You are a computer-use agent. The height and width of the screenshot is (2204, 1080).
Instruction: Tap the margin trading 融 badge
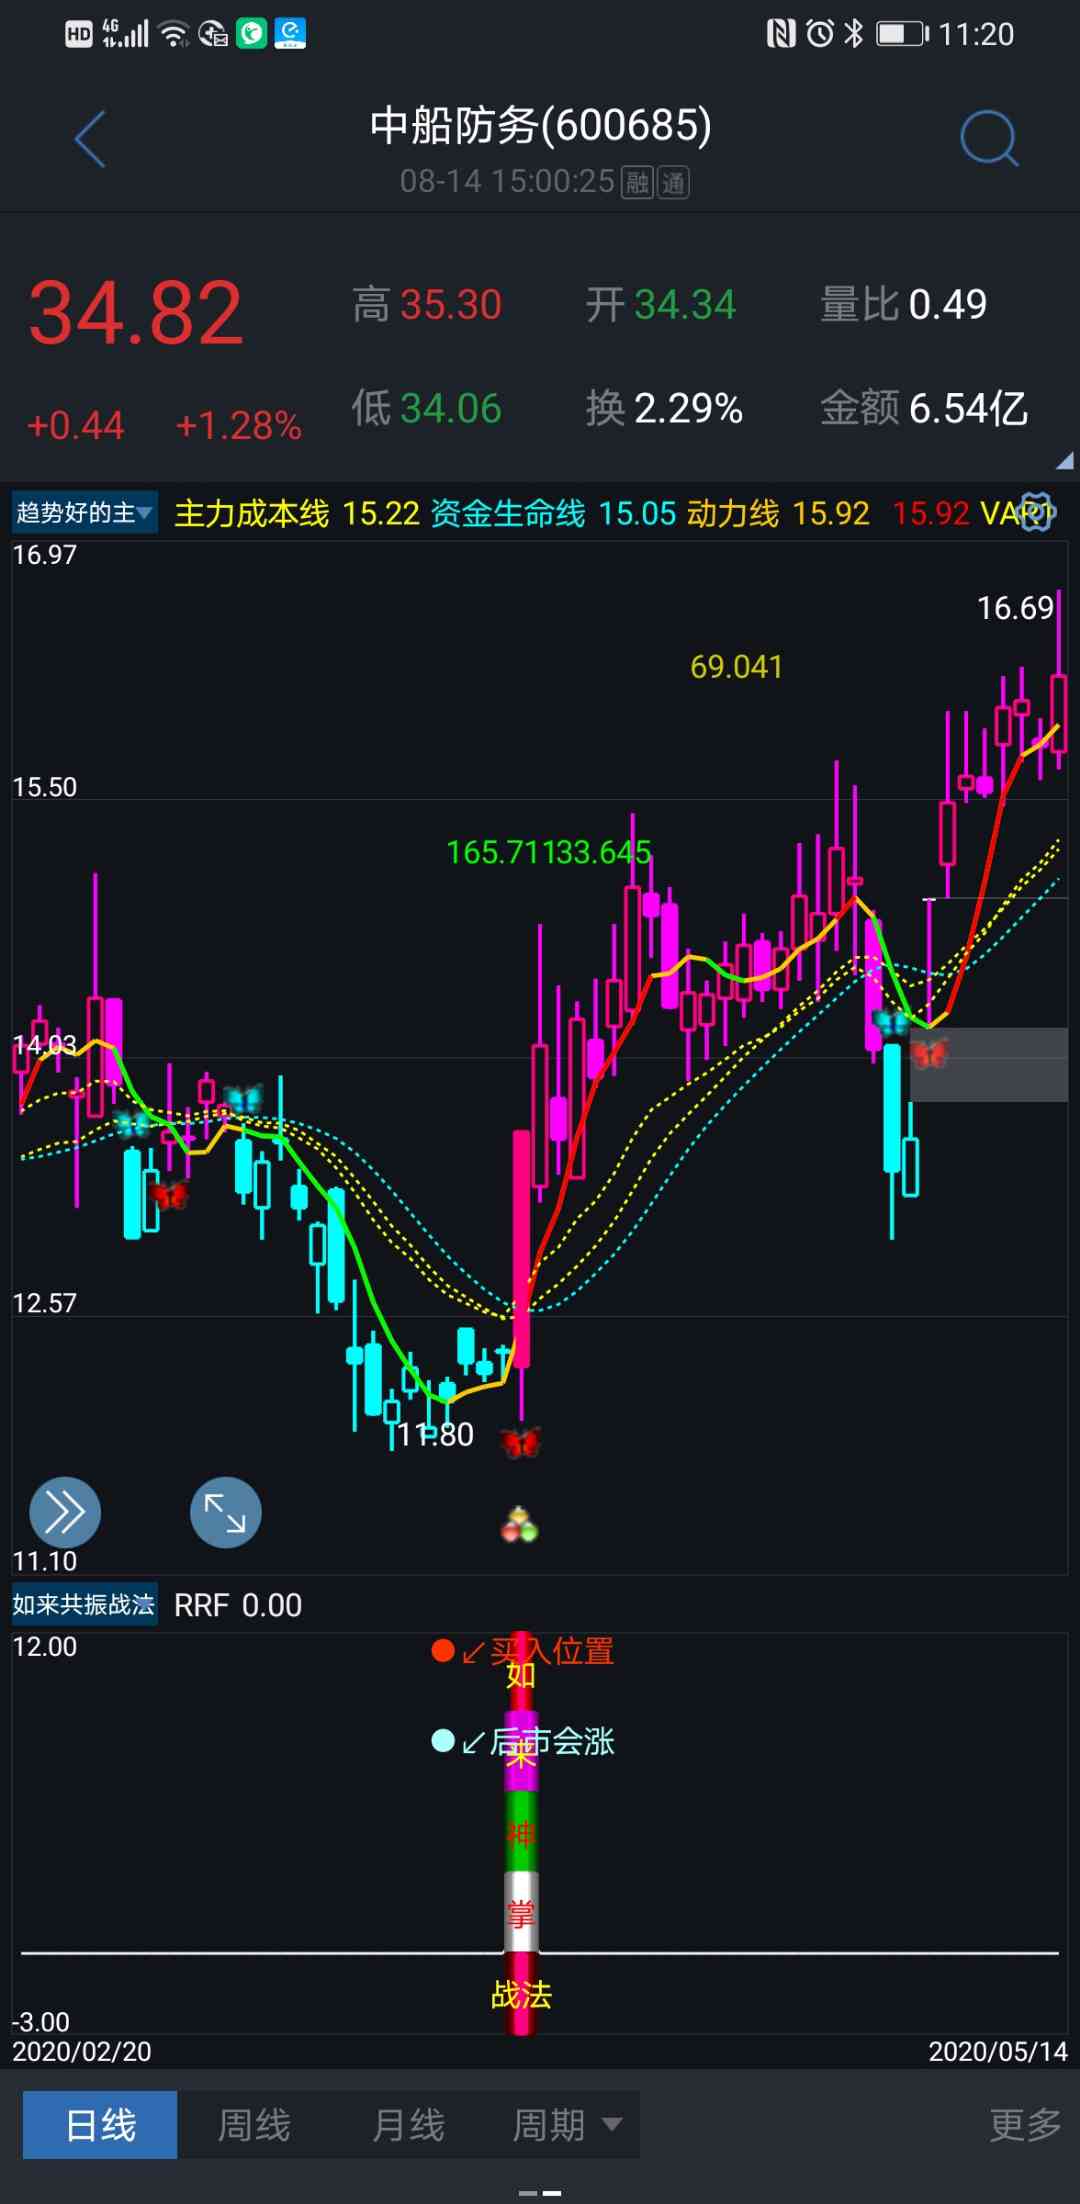point(637,183)
